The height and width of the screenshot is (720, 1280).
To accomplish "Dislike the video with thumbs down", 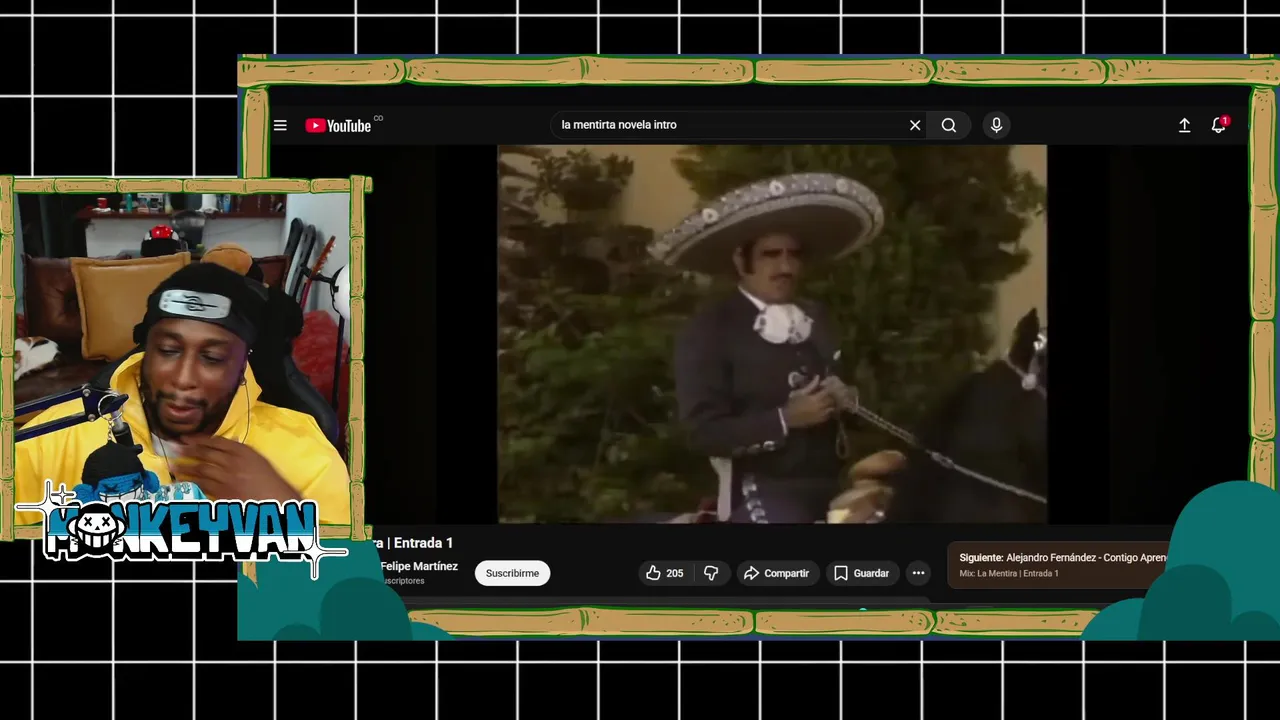I will click(711, 573).
